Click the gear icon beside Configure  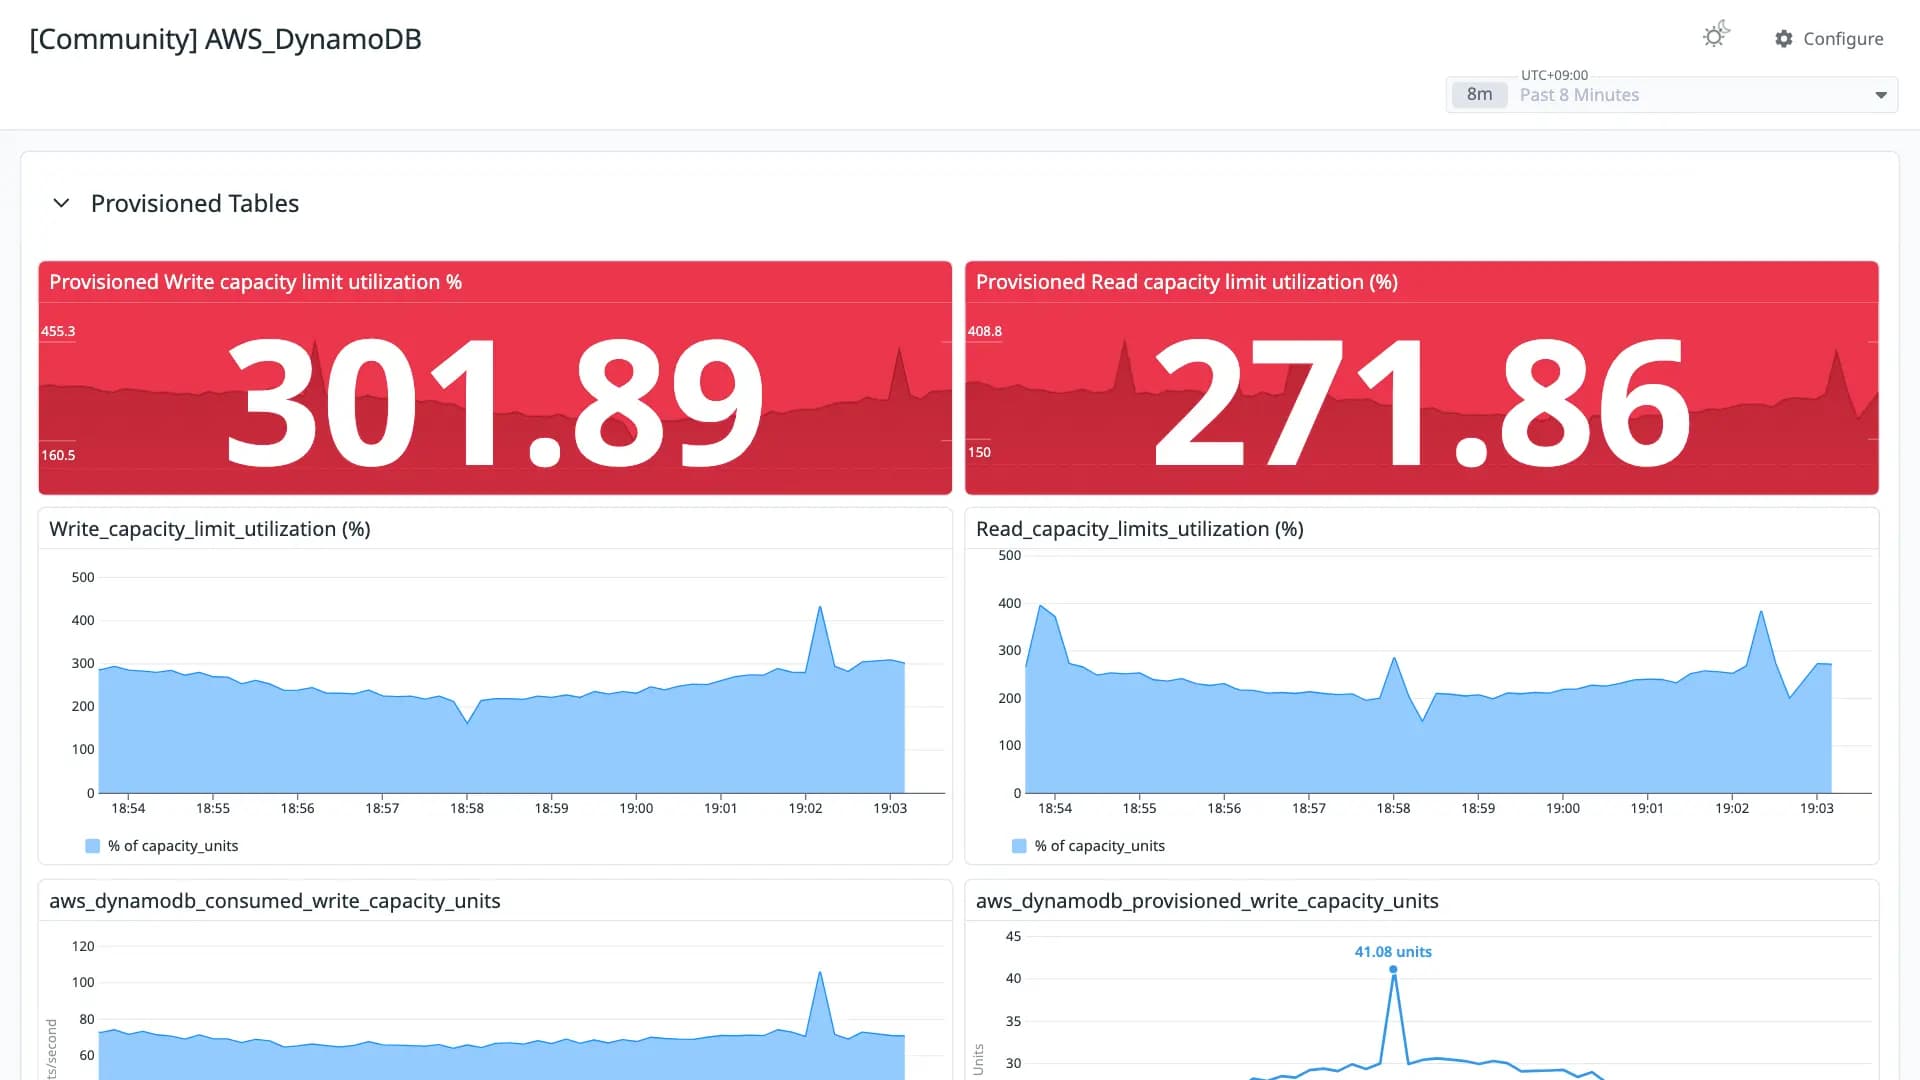tap(1783, 39)
